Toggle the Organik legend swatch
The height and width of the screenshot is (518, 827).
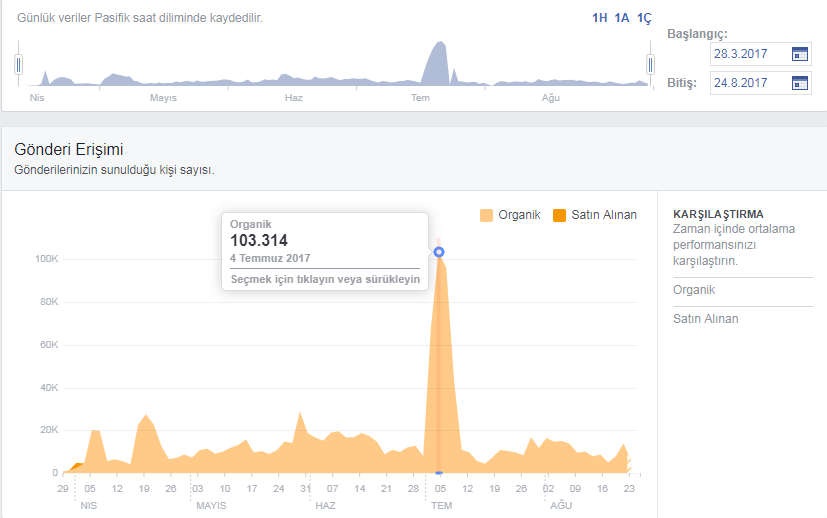click(x=486, y=215)
